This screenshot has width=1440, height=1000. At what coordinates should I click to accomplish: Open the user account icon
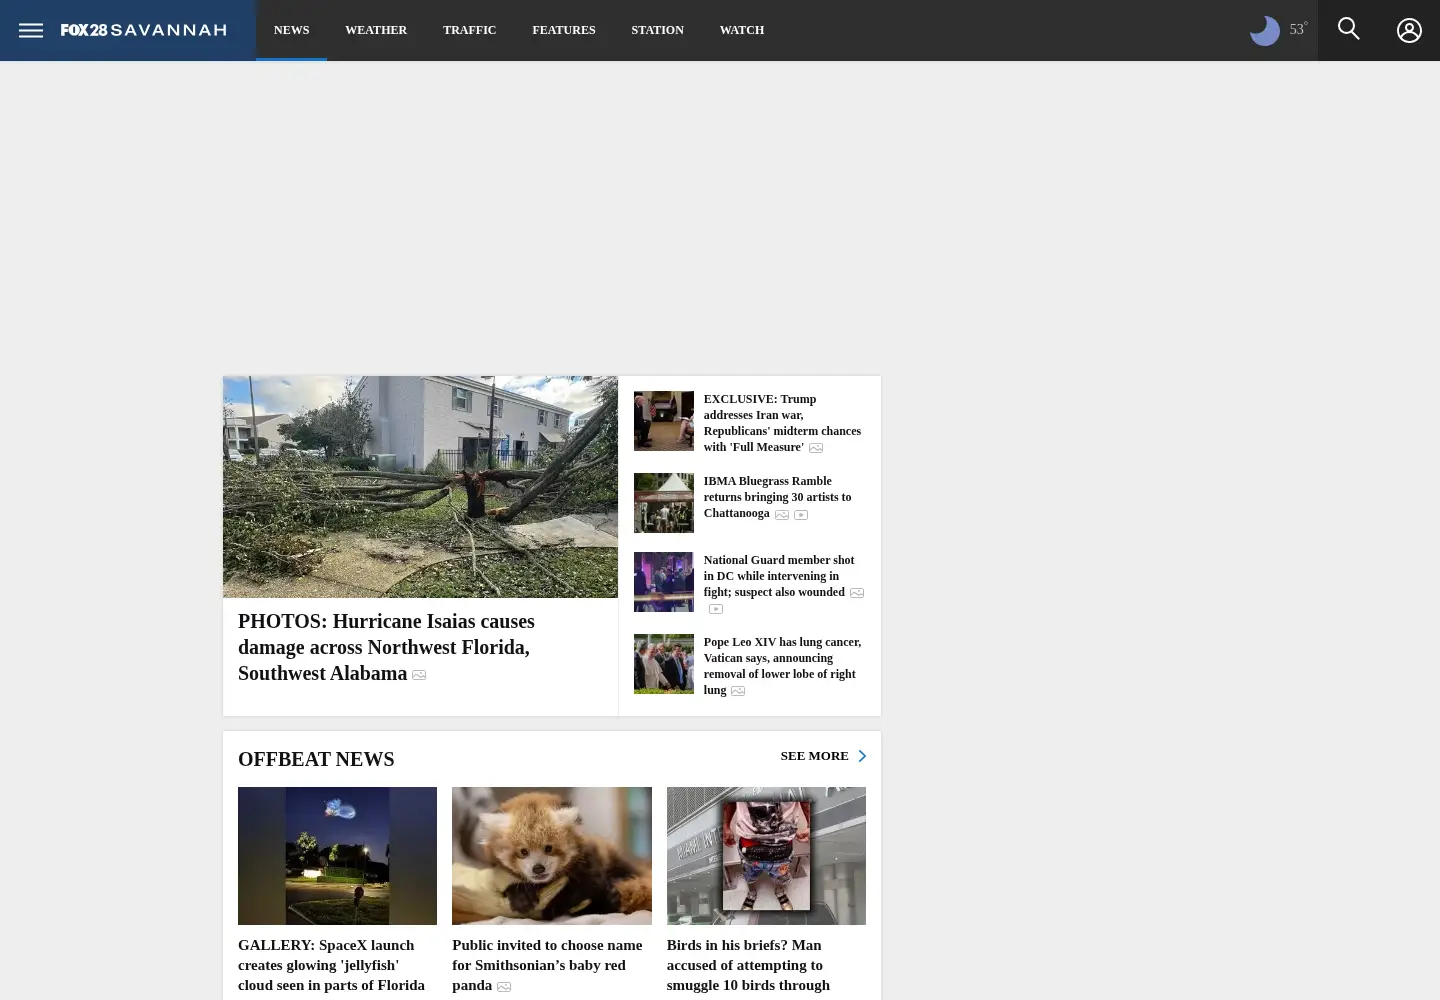pos(1409,30)
